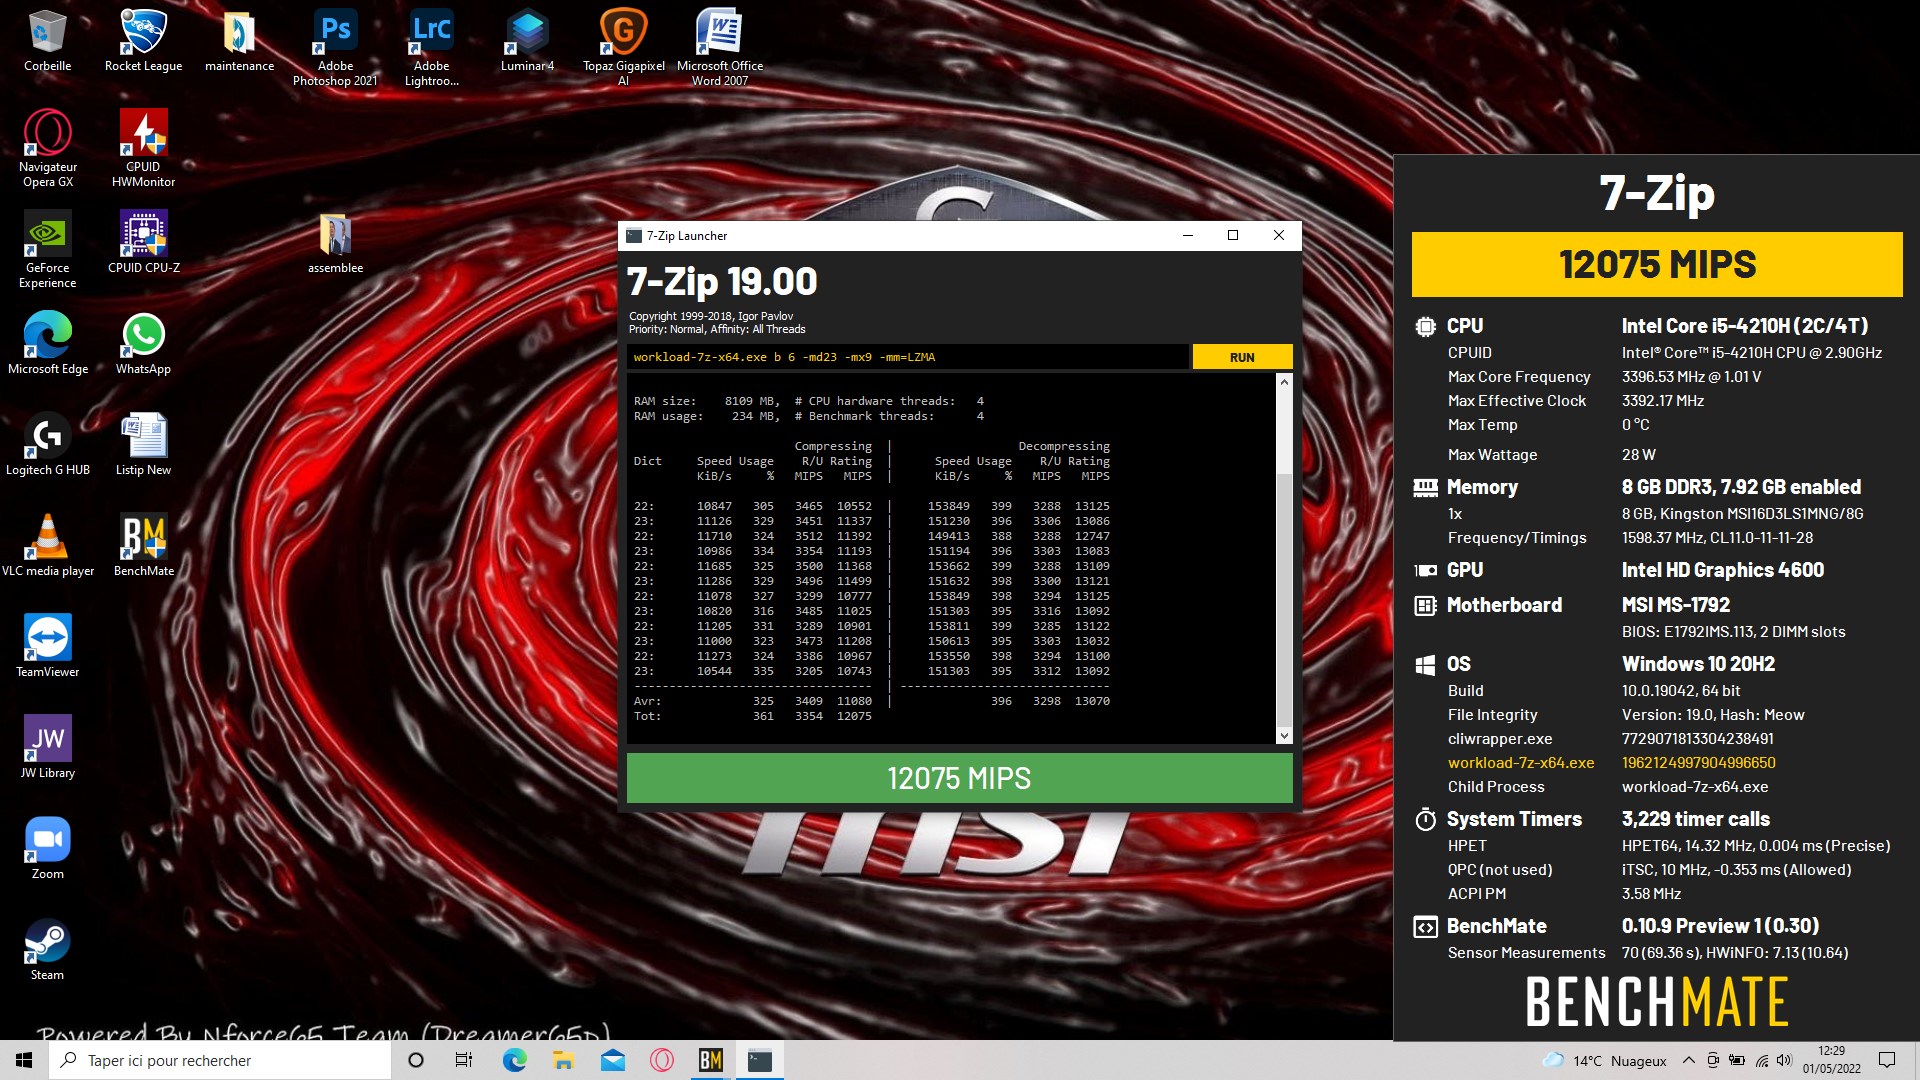The height and width of the screenshot is (1080, 1920).
Task: Launch VLC media player shortcut
Action: pos(47,545)
